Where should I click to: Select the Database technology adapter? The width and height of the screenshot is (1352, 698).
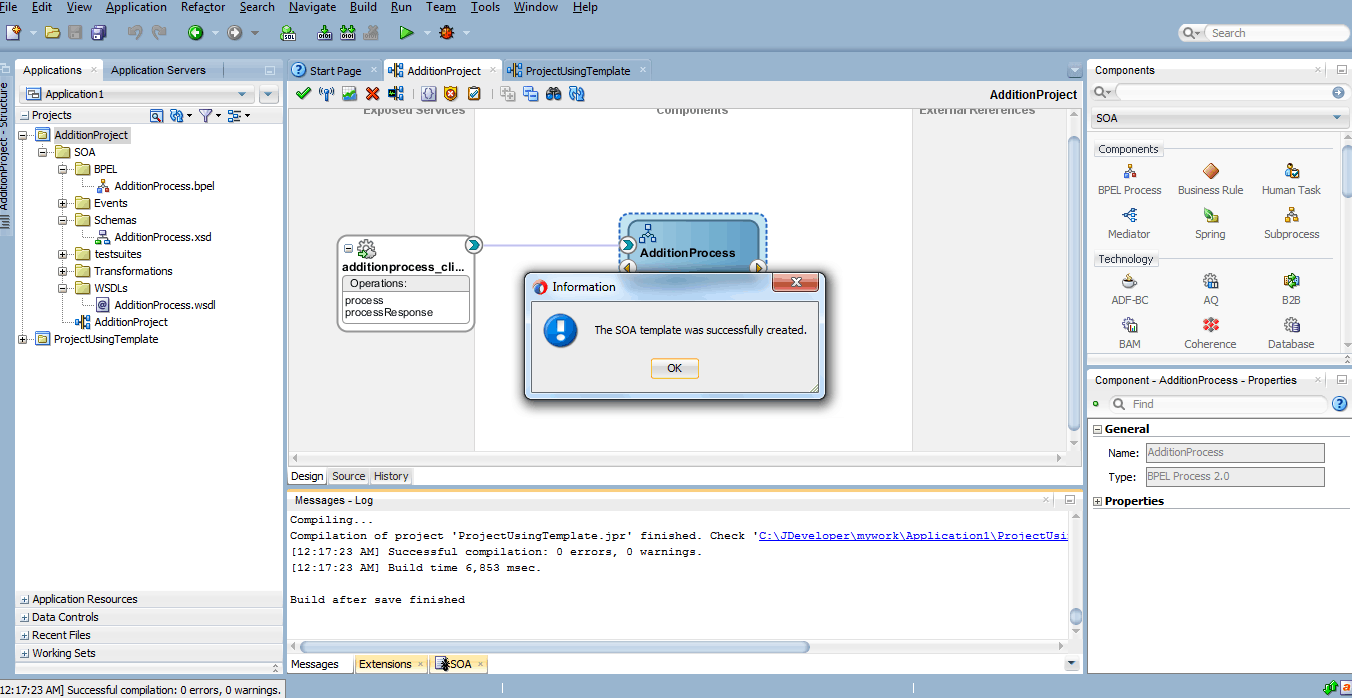pyautogui.click(x=1291, y=334)
